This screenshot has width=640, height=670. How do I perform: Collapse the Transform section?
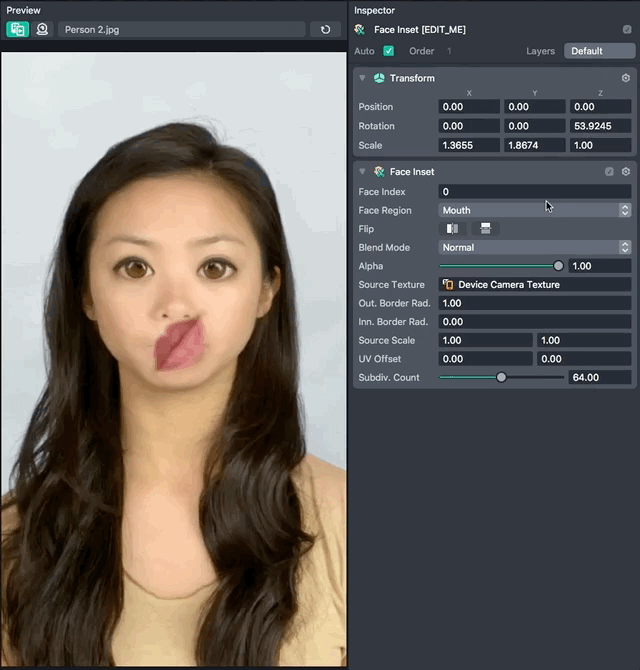tap(362, 78)
